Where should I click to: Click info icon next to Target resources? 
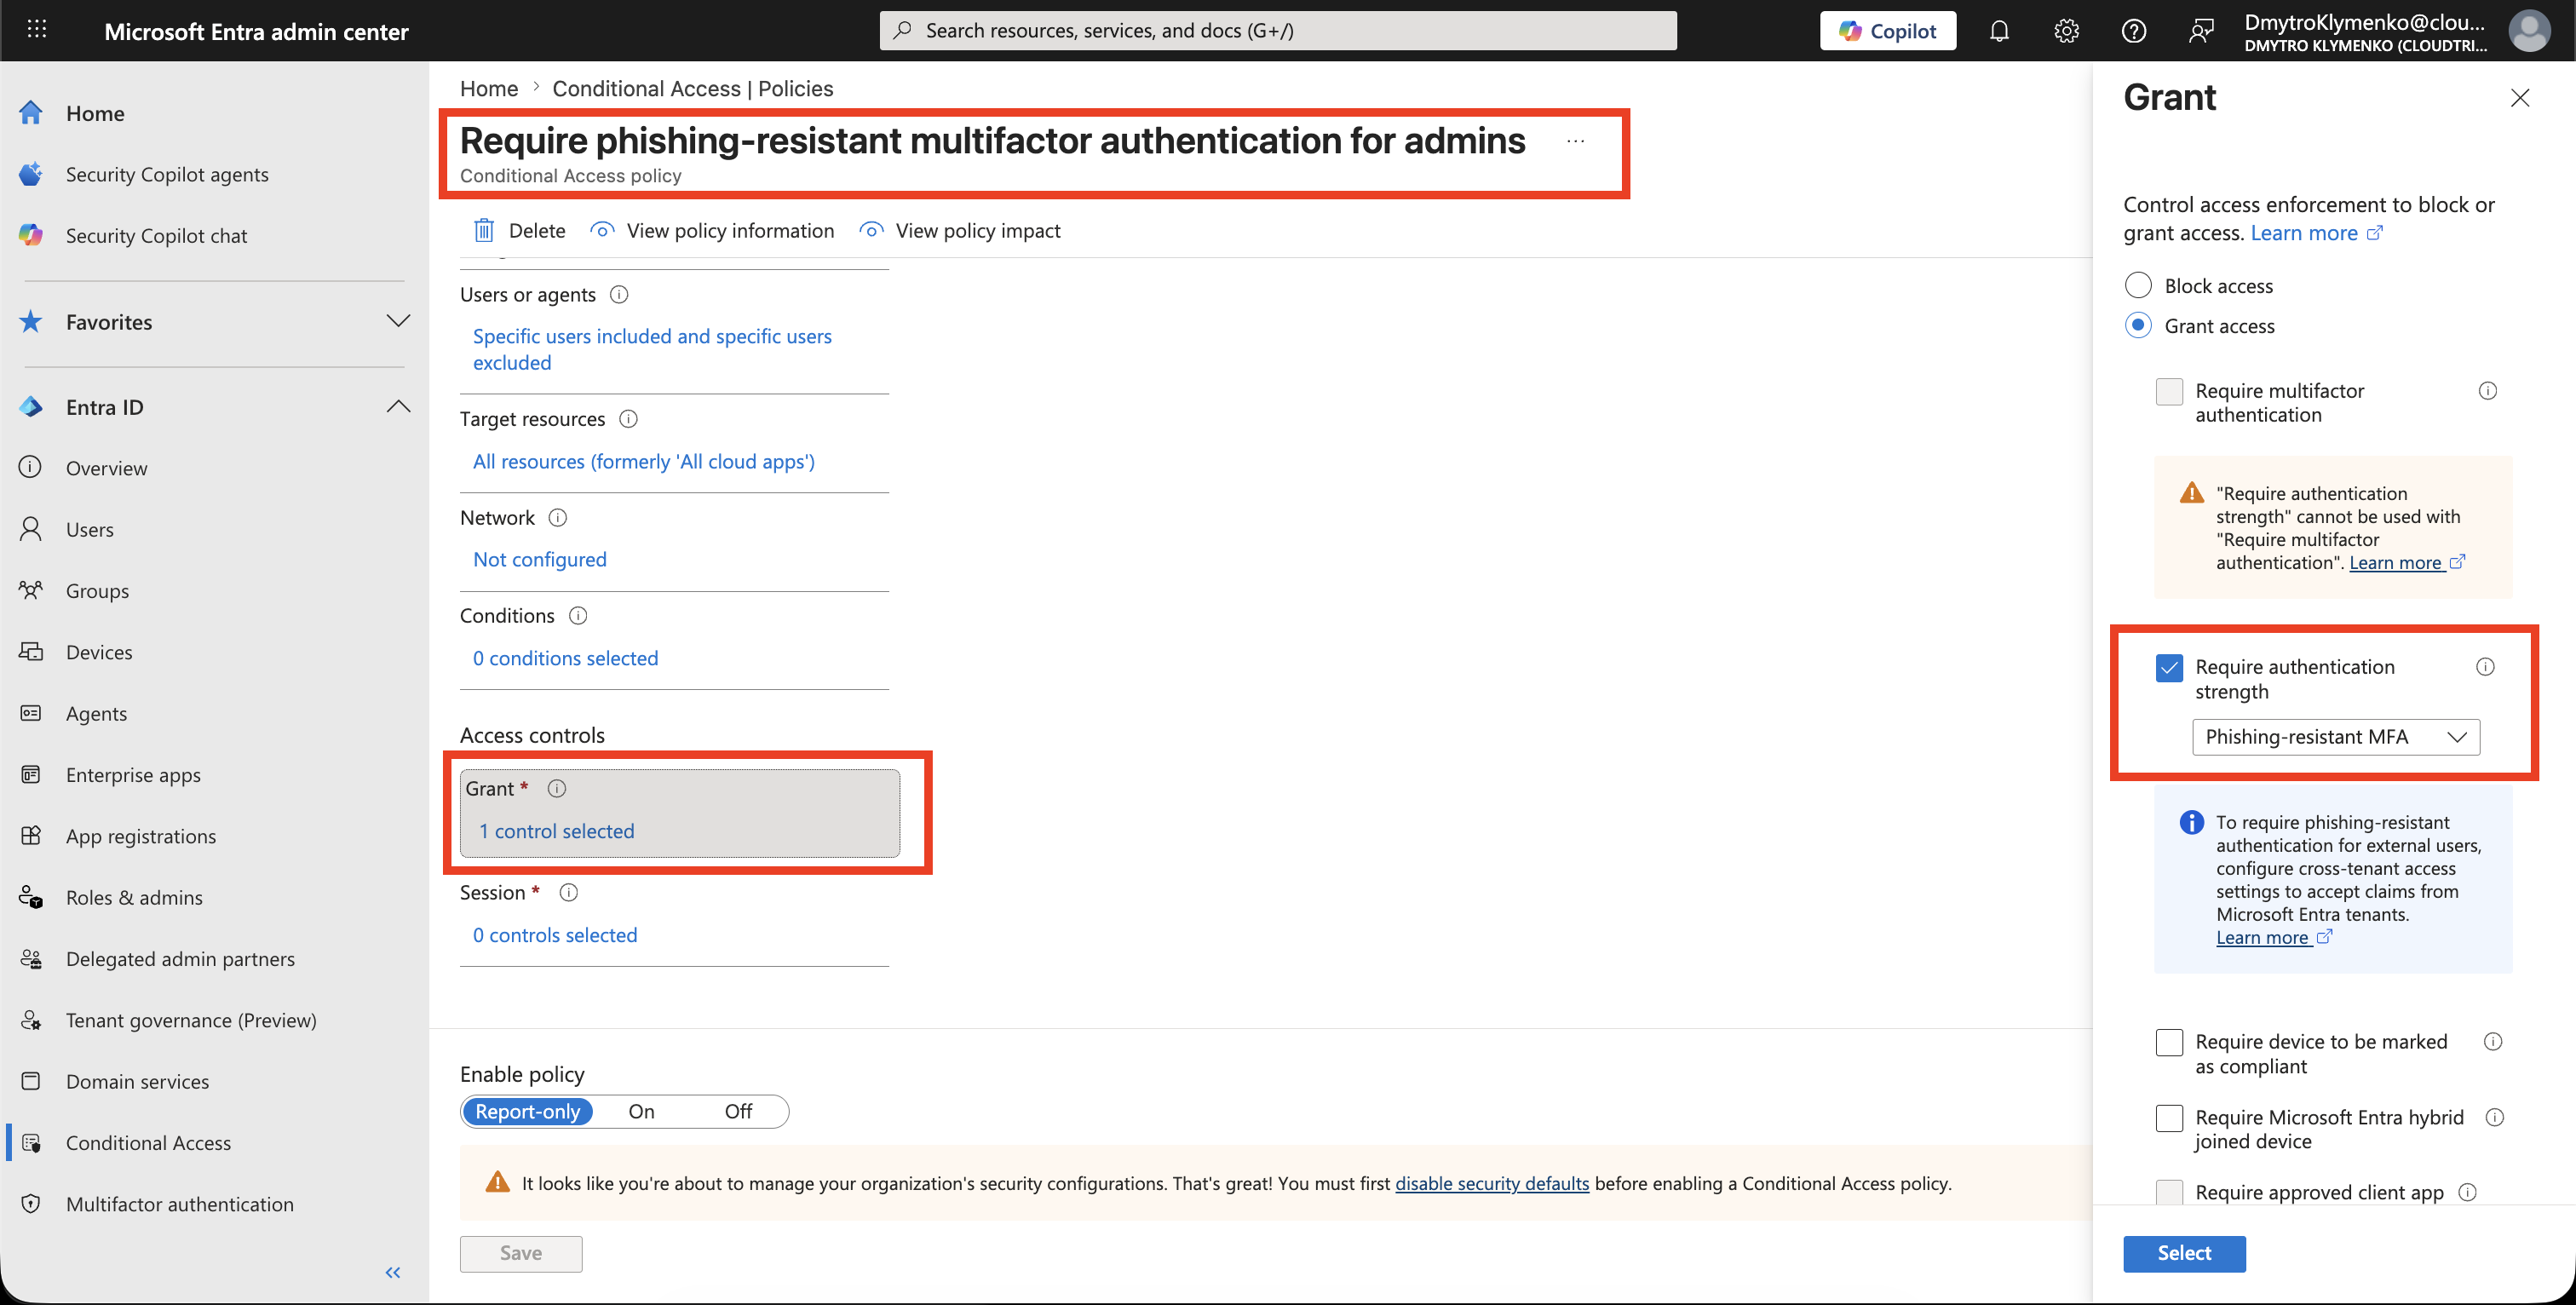628,418
